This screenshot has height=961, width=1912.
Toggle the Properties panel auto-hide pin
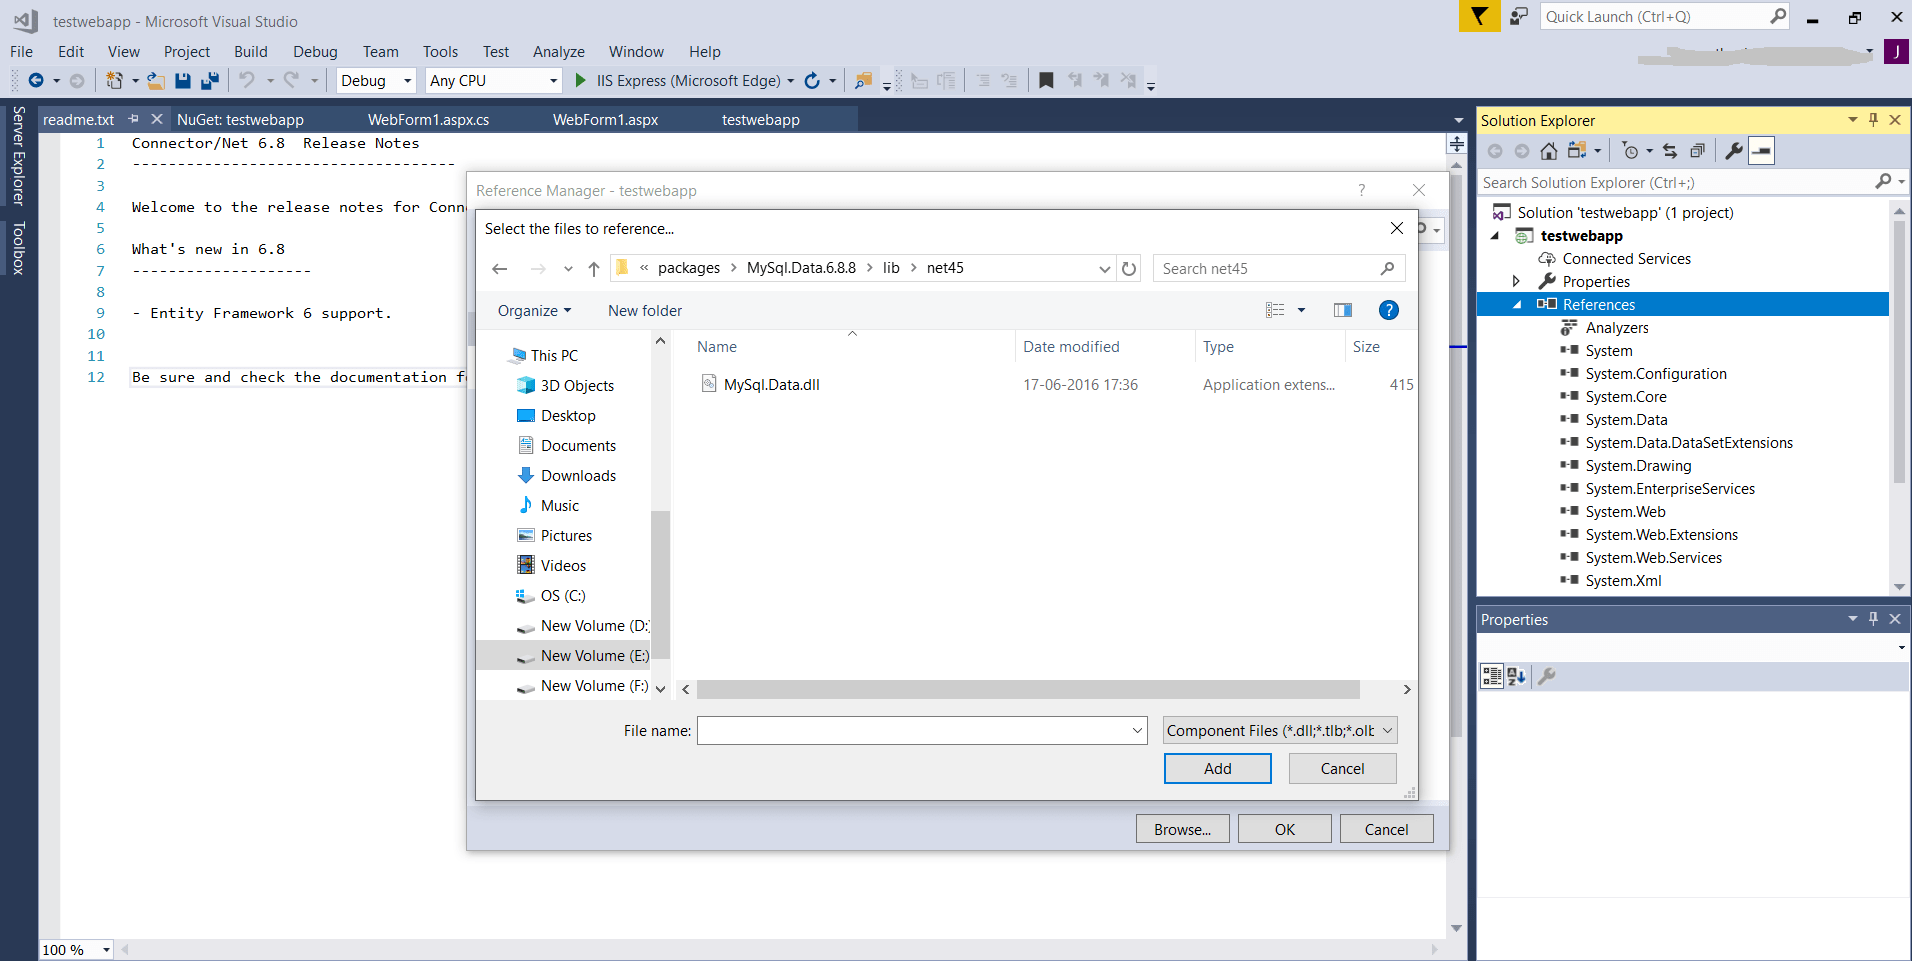(1872, 618)
